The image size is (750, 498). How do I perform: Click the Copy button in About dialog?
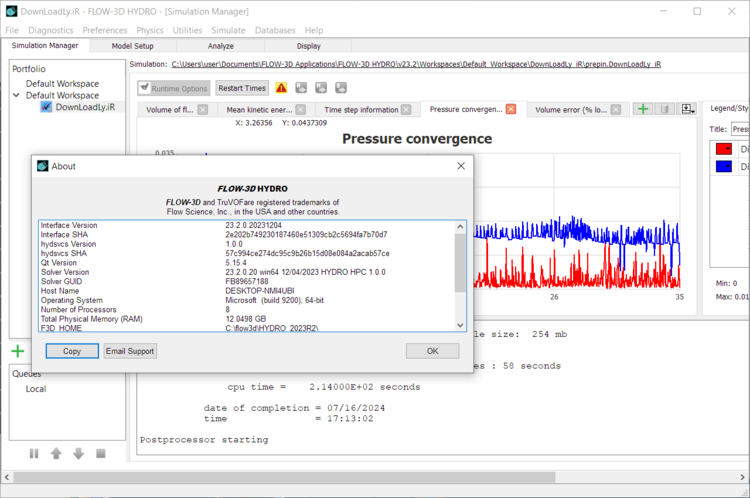point(72,351)
